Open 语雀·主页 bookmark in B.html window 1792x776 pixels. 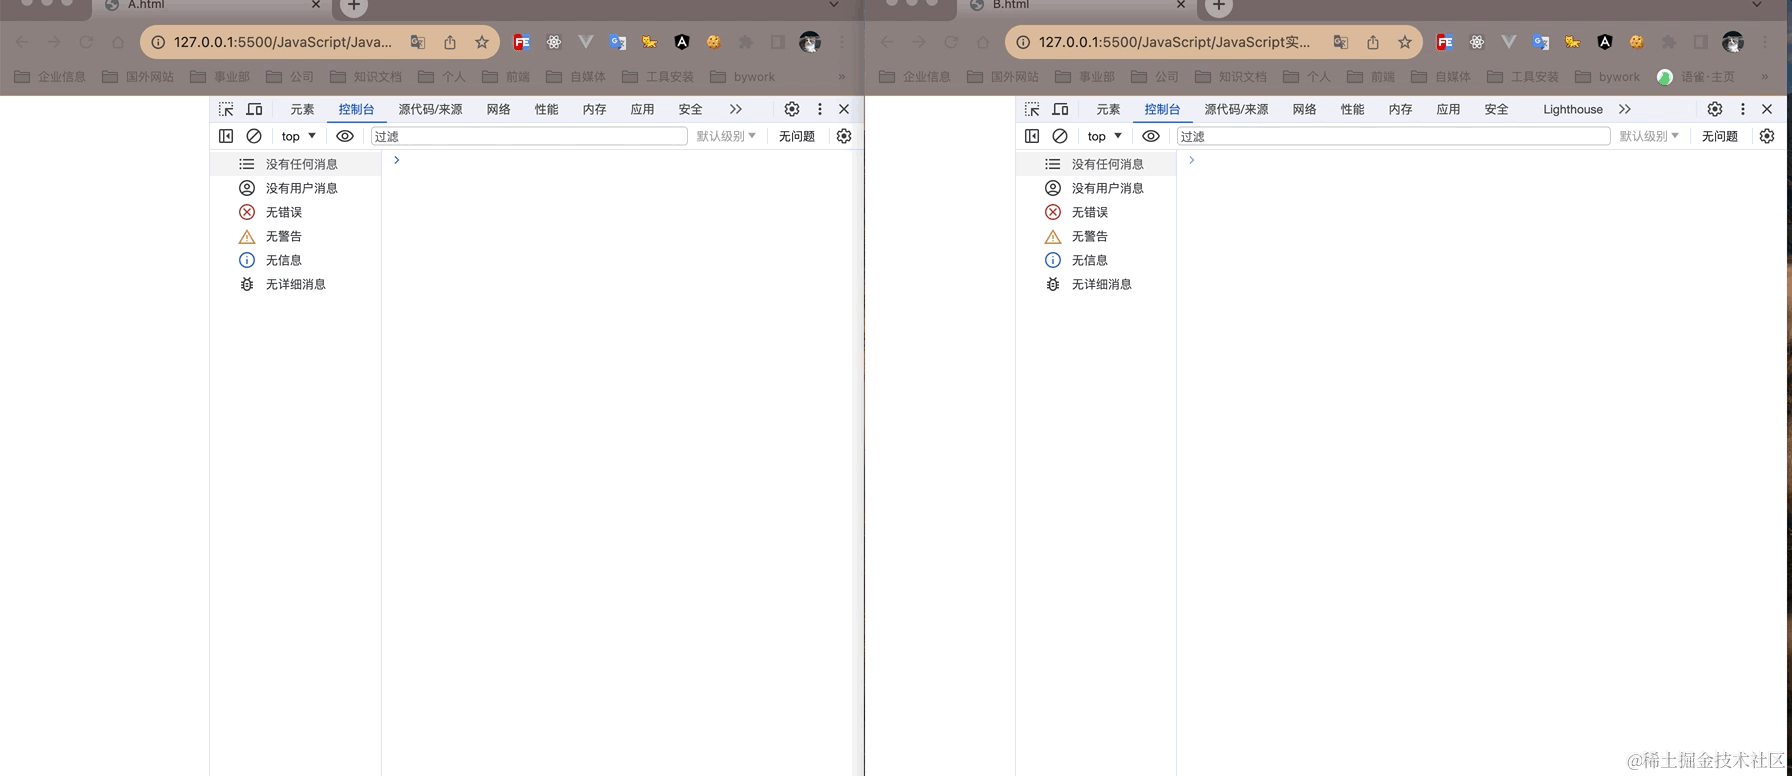coord(1696,77)
